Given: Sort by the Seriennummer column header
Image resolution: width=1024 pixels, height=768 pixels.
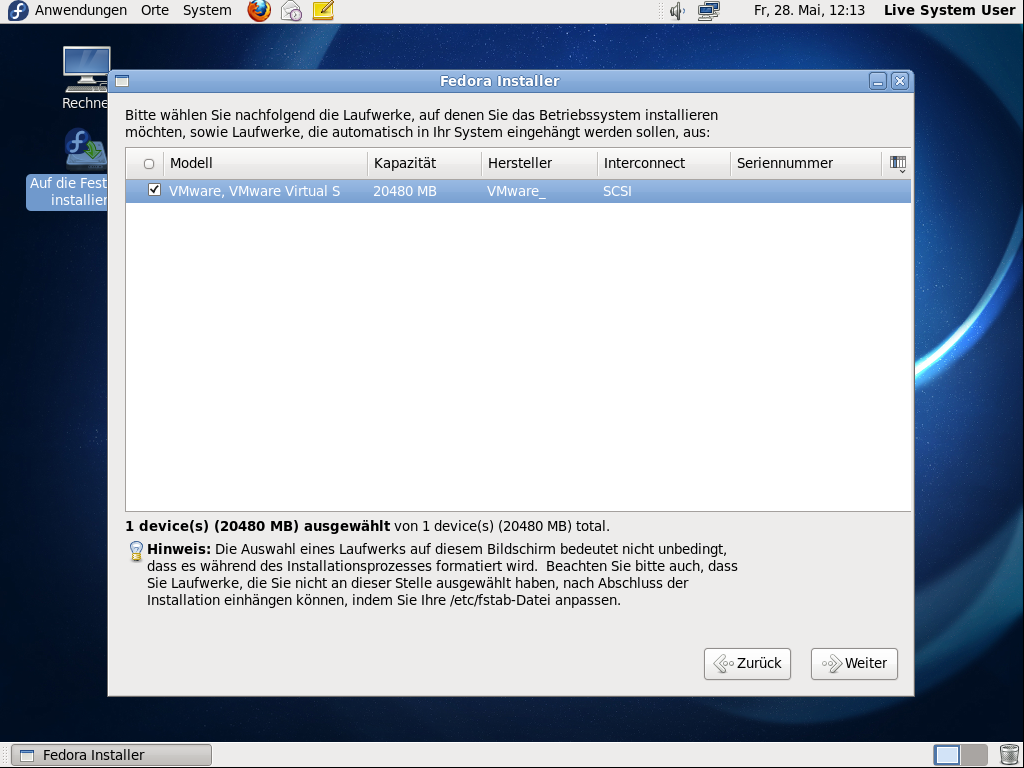Looking at the screenshot, I should (x=806, y=163).
